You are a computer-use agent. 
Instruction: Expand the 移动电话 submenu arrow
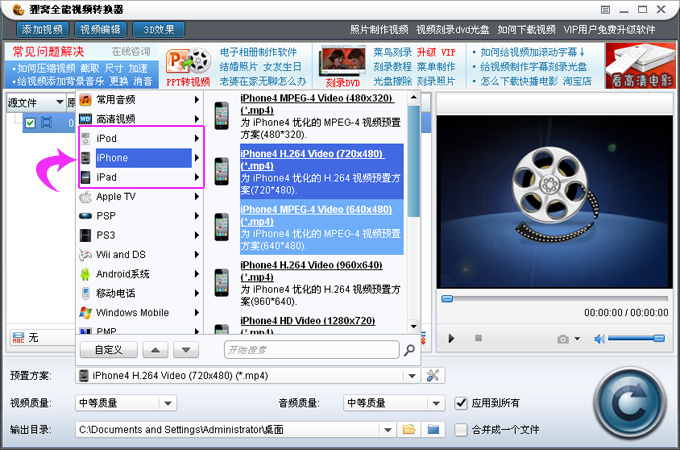tap(197, 293)
